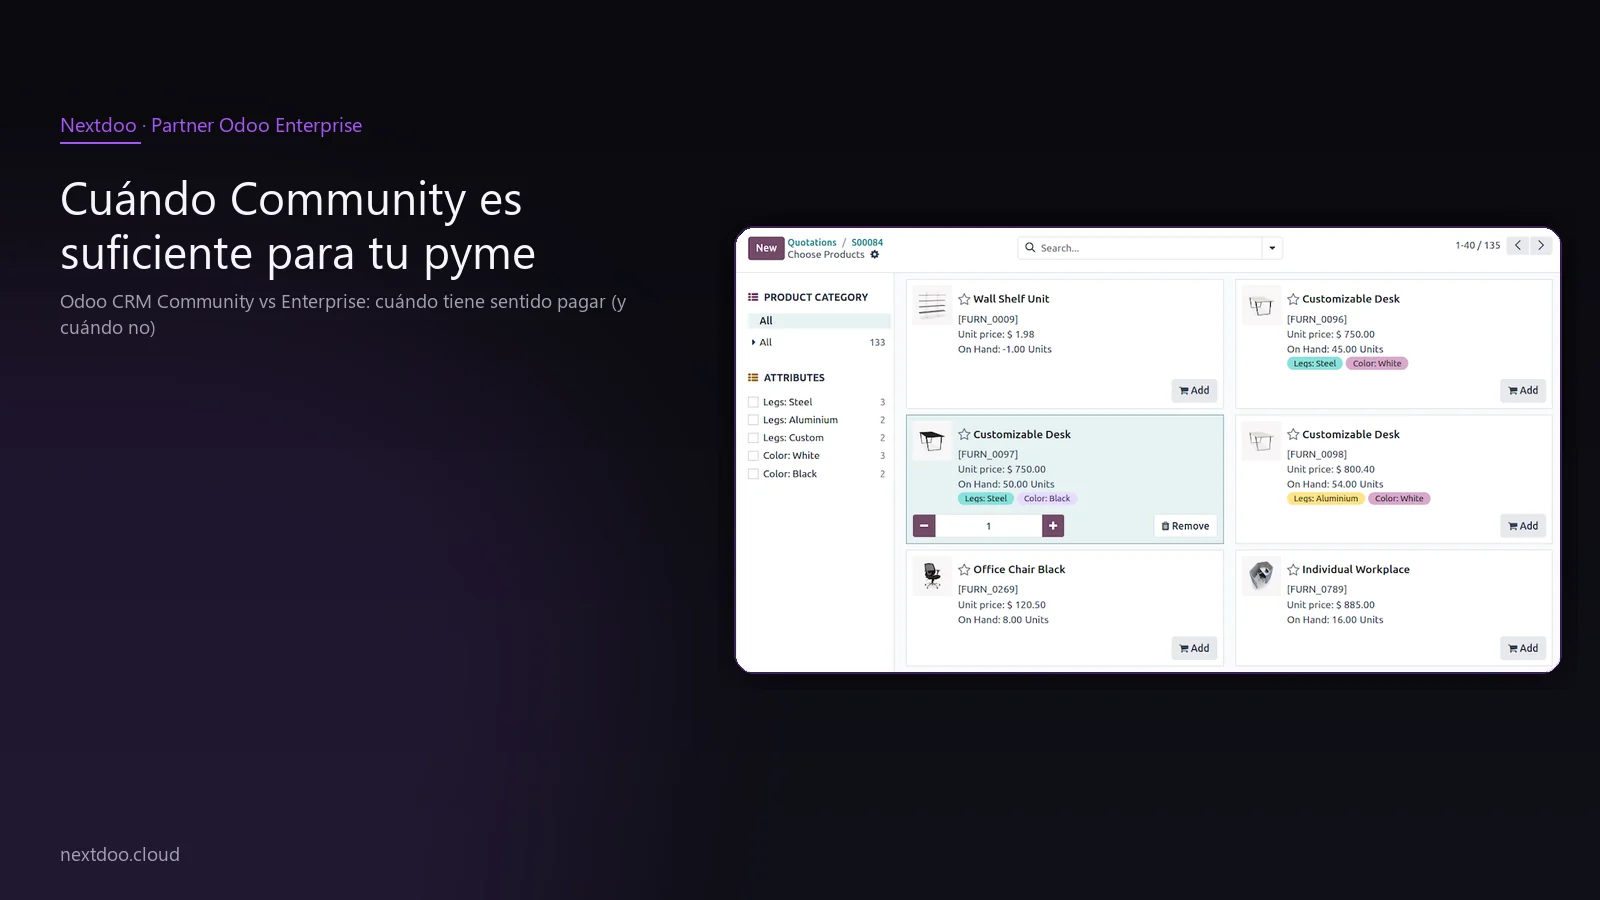
Task: Check the Legs: Custom filter
Action: click(x=753, y=438)
